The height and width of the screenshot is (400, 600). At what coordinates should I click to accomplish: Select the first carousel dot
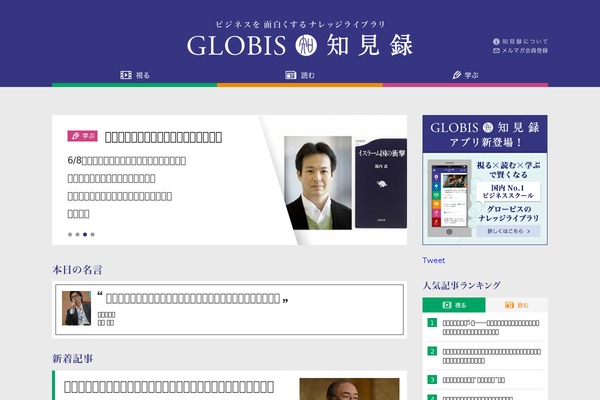tap(70, 234)
